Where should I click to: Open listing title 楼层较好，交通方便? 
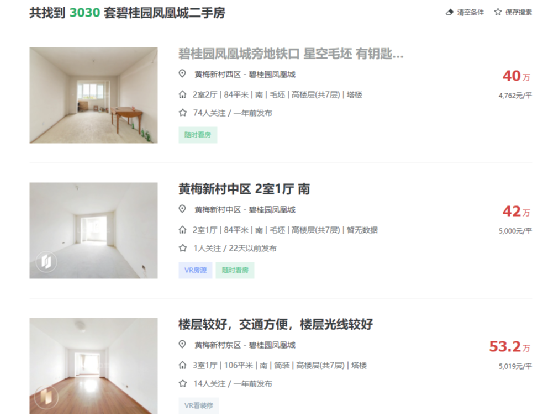[275, 324]
